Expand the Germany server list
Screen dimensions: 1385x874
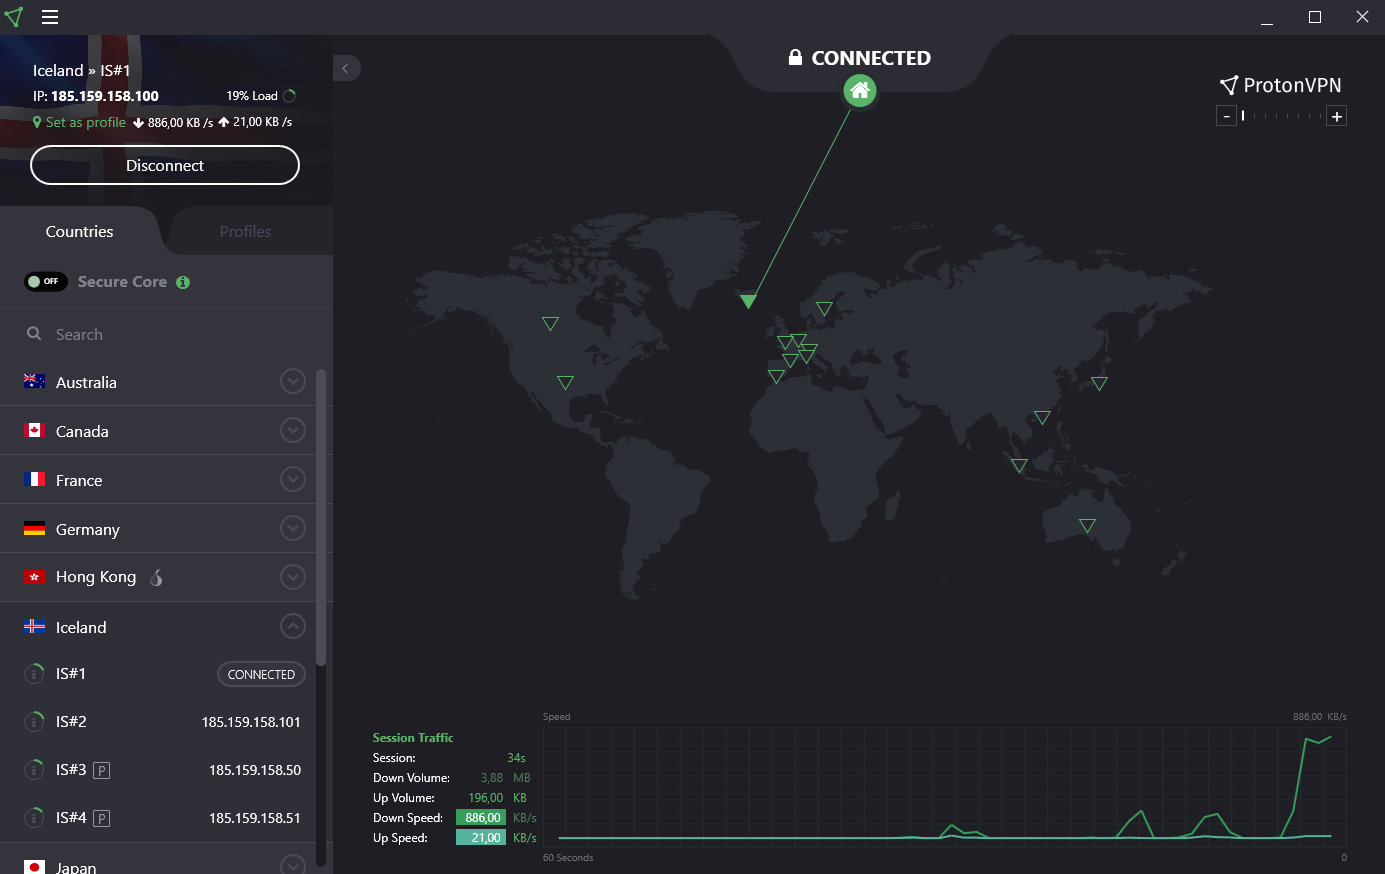(293, 528)
